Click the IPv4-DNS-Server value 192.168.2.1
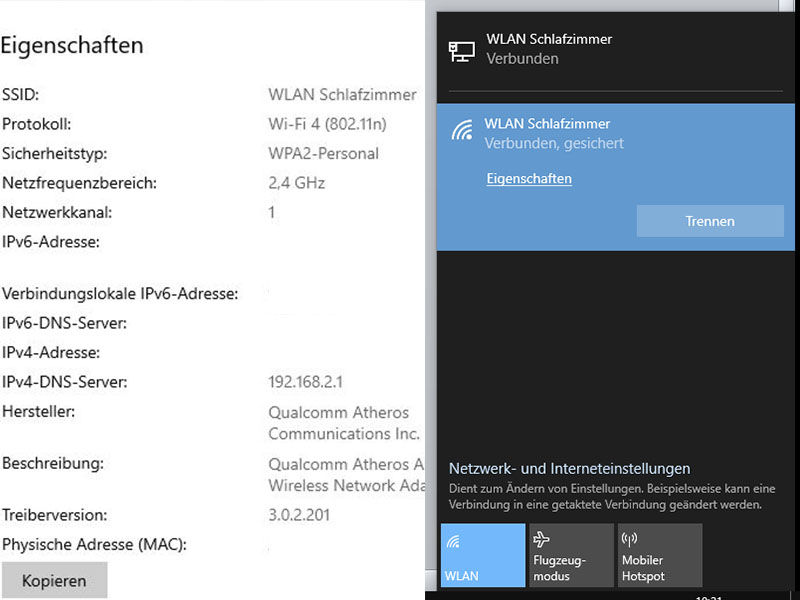This screenshot has height=600, width=800. 306,382
